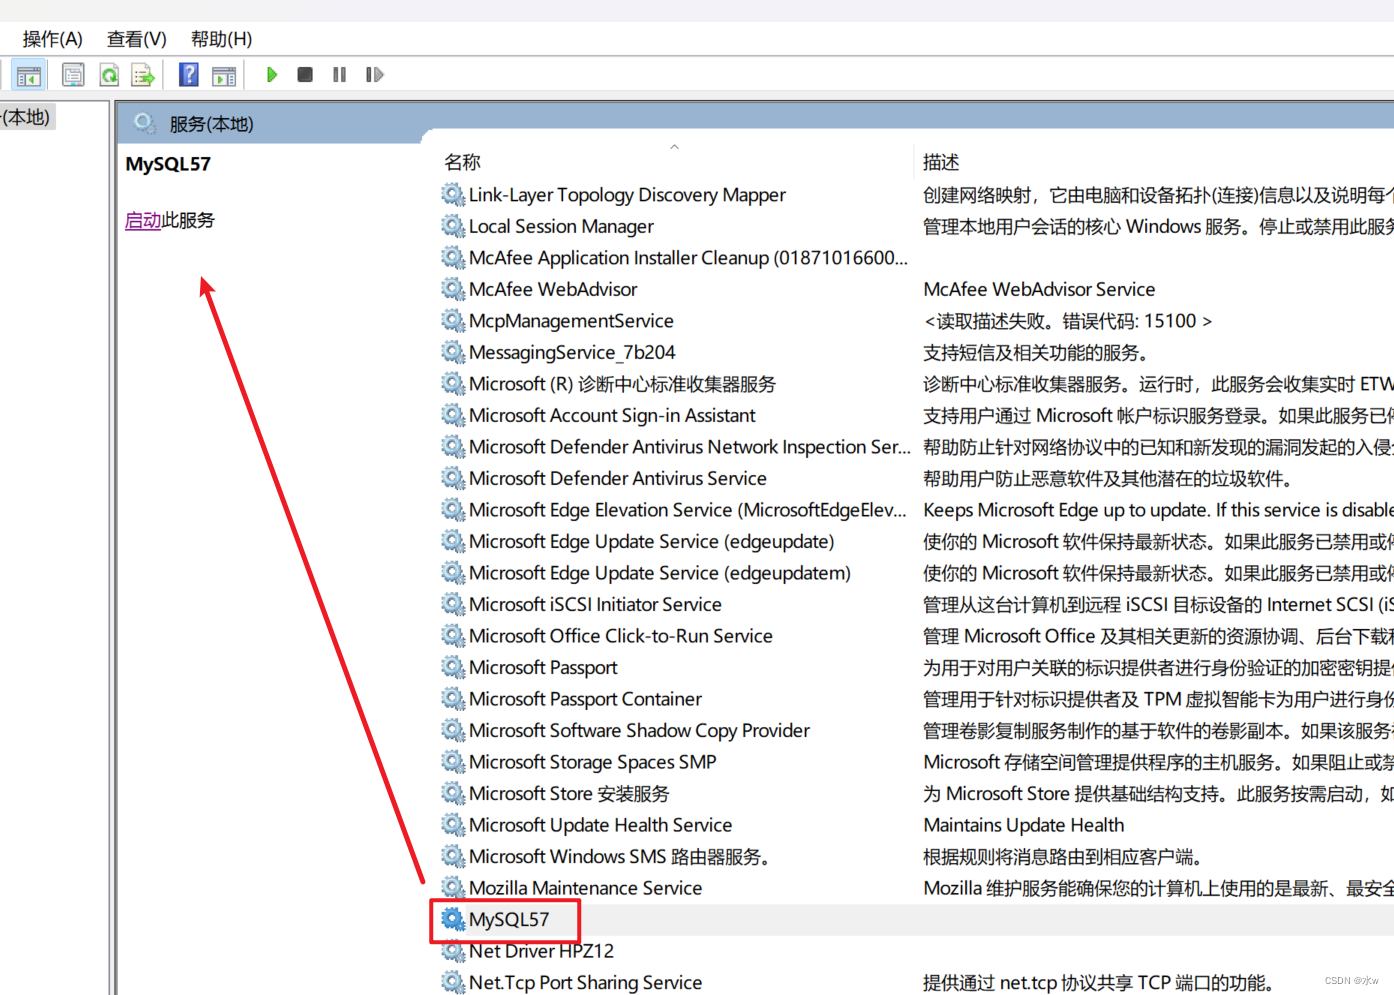
Task: Select McAfee WebAdvisor in the name column
Action: point(553,289)
